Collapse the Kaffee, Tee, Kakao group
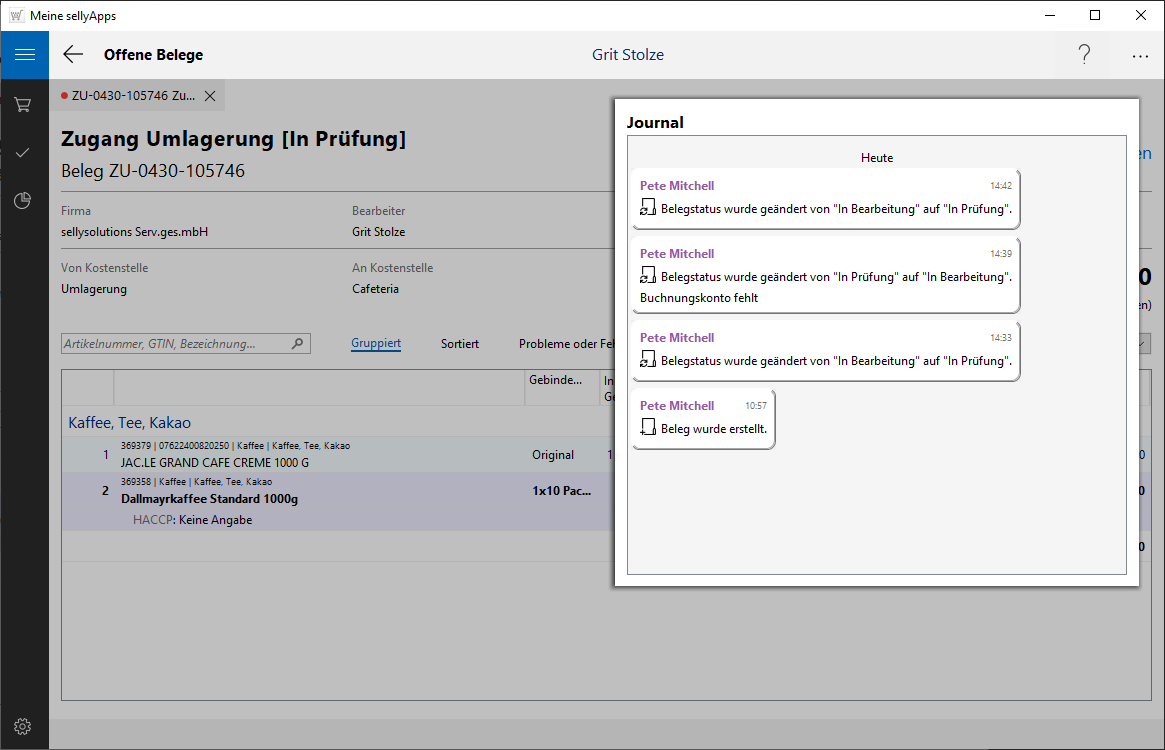Image resolution: width=1165 pixels, height=750 pixels. click(x=129, y=423)
